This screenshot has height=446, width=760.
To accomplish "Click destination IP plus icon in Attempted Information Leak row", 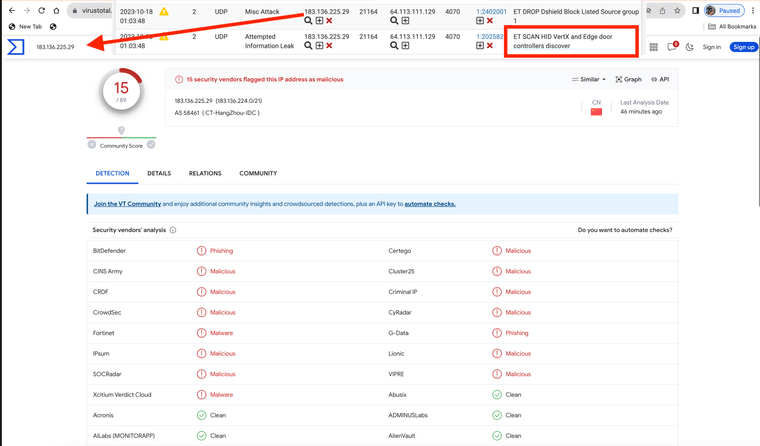I will 405,45.
